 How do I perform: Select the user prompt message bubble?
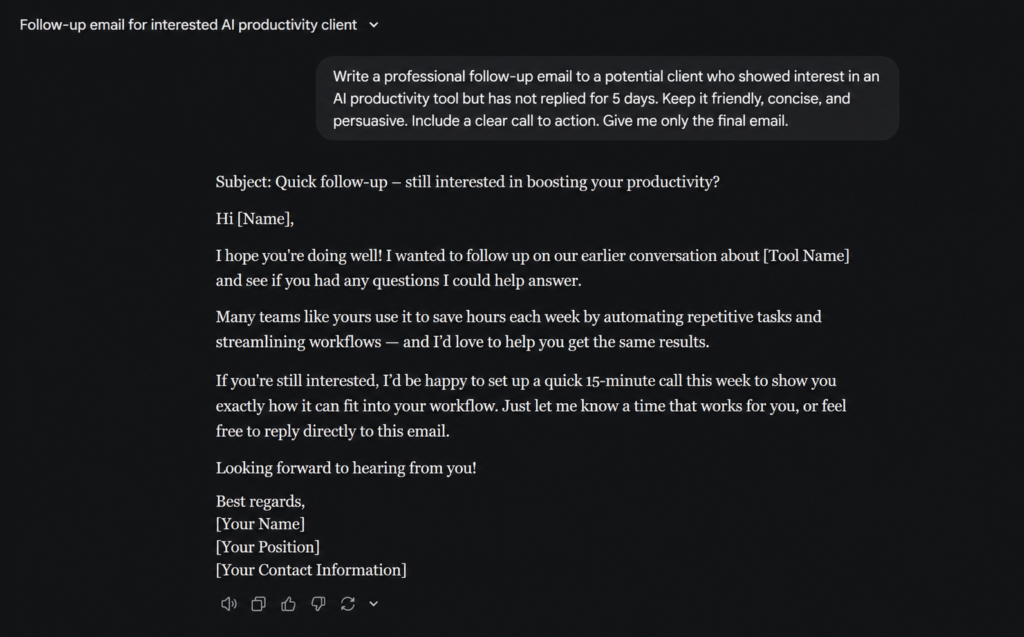[x=607, y=98]
